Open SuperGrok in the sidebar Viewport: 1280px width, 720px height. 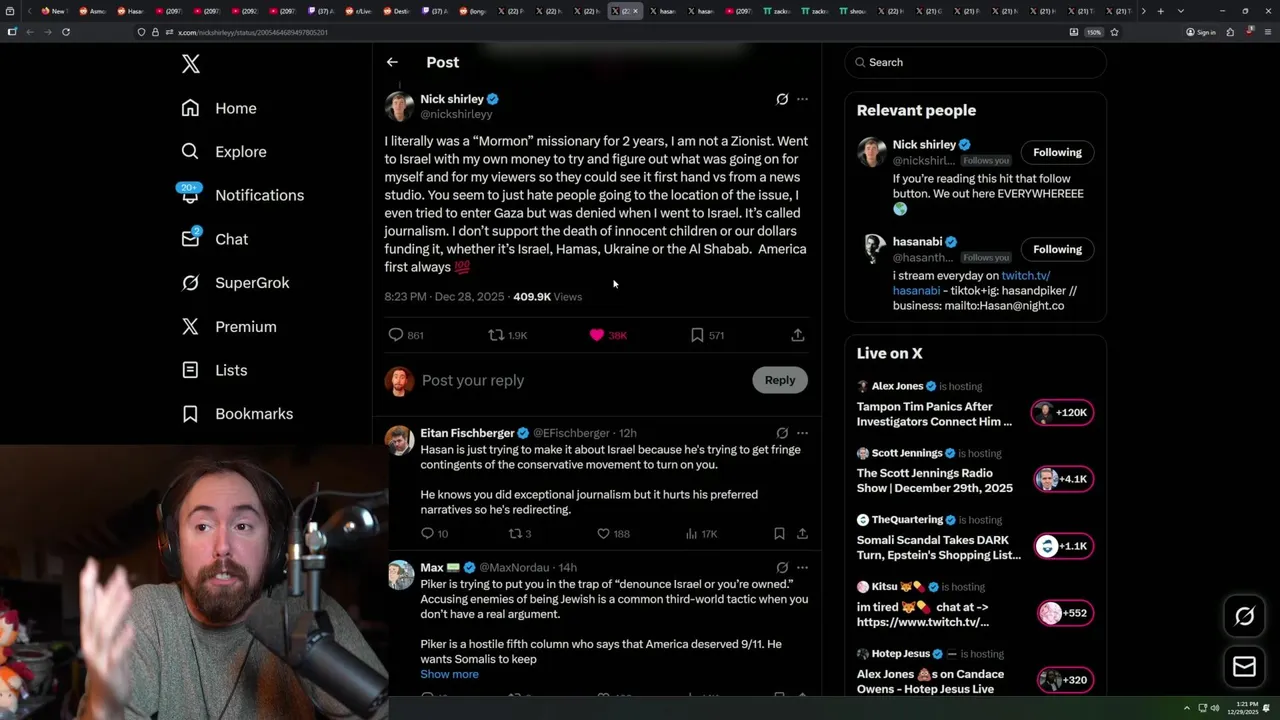[x=235, y=283]
